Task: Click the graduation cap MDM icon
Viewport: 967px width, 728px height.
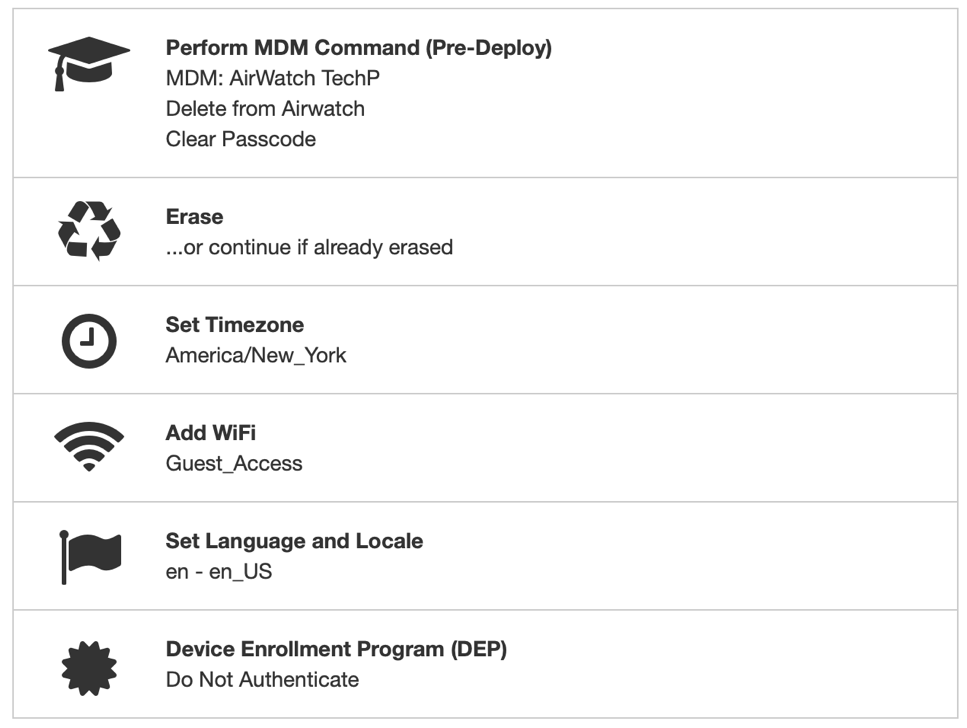Action: [x=89, y=64]
